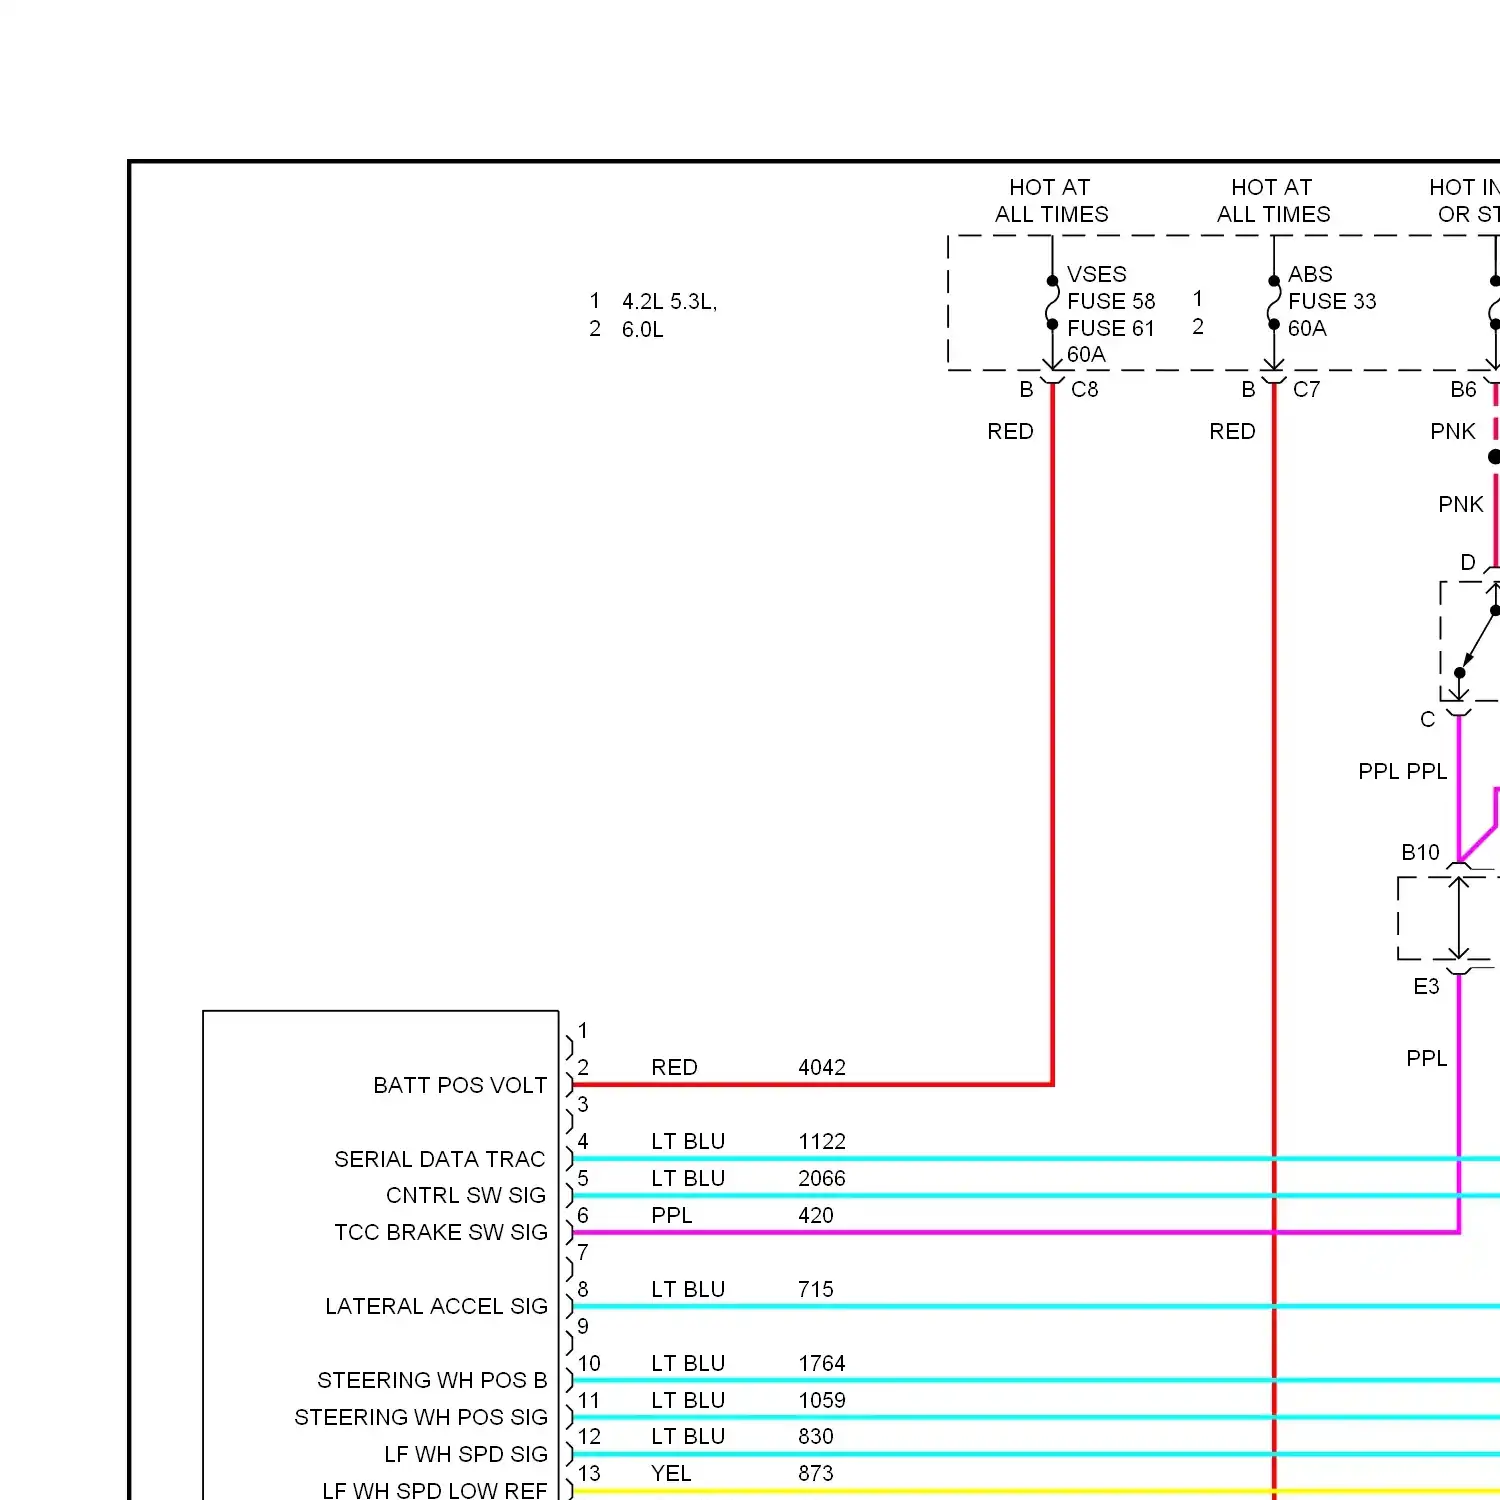
Task: Click the '4.2L 5.3L,' engine legend text
Action: 669,302
